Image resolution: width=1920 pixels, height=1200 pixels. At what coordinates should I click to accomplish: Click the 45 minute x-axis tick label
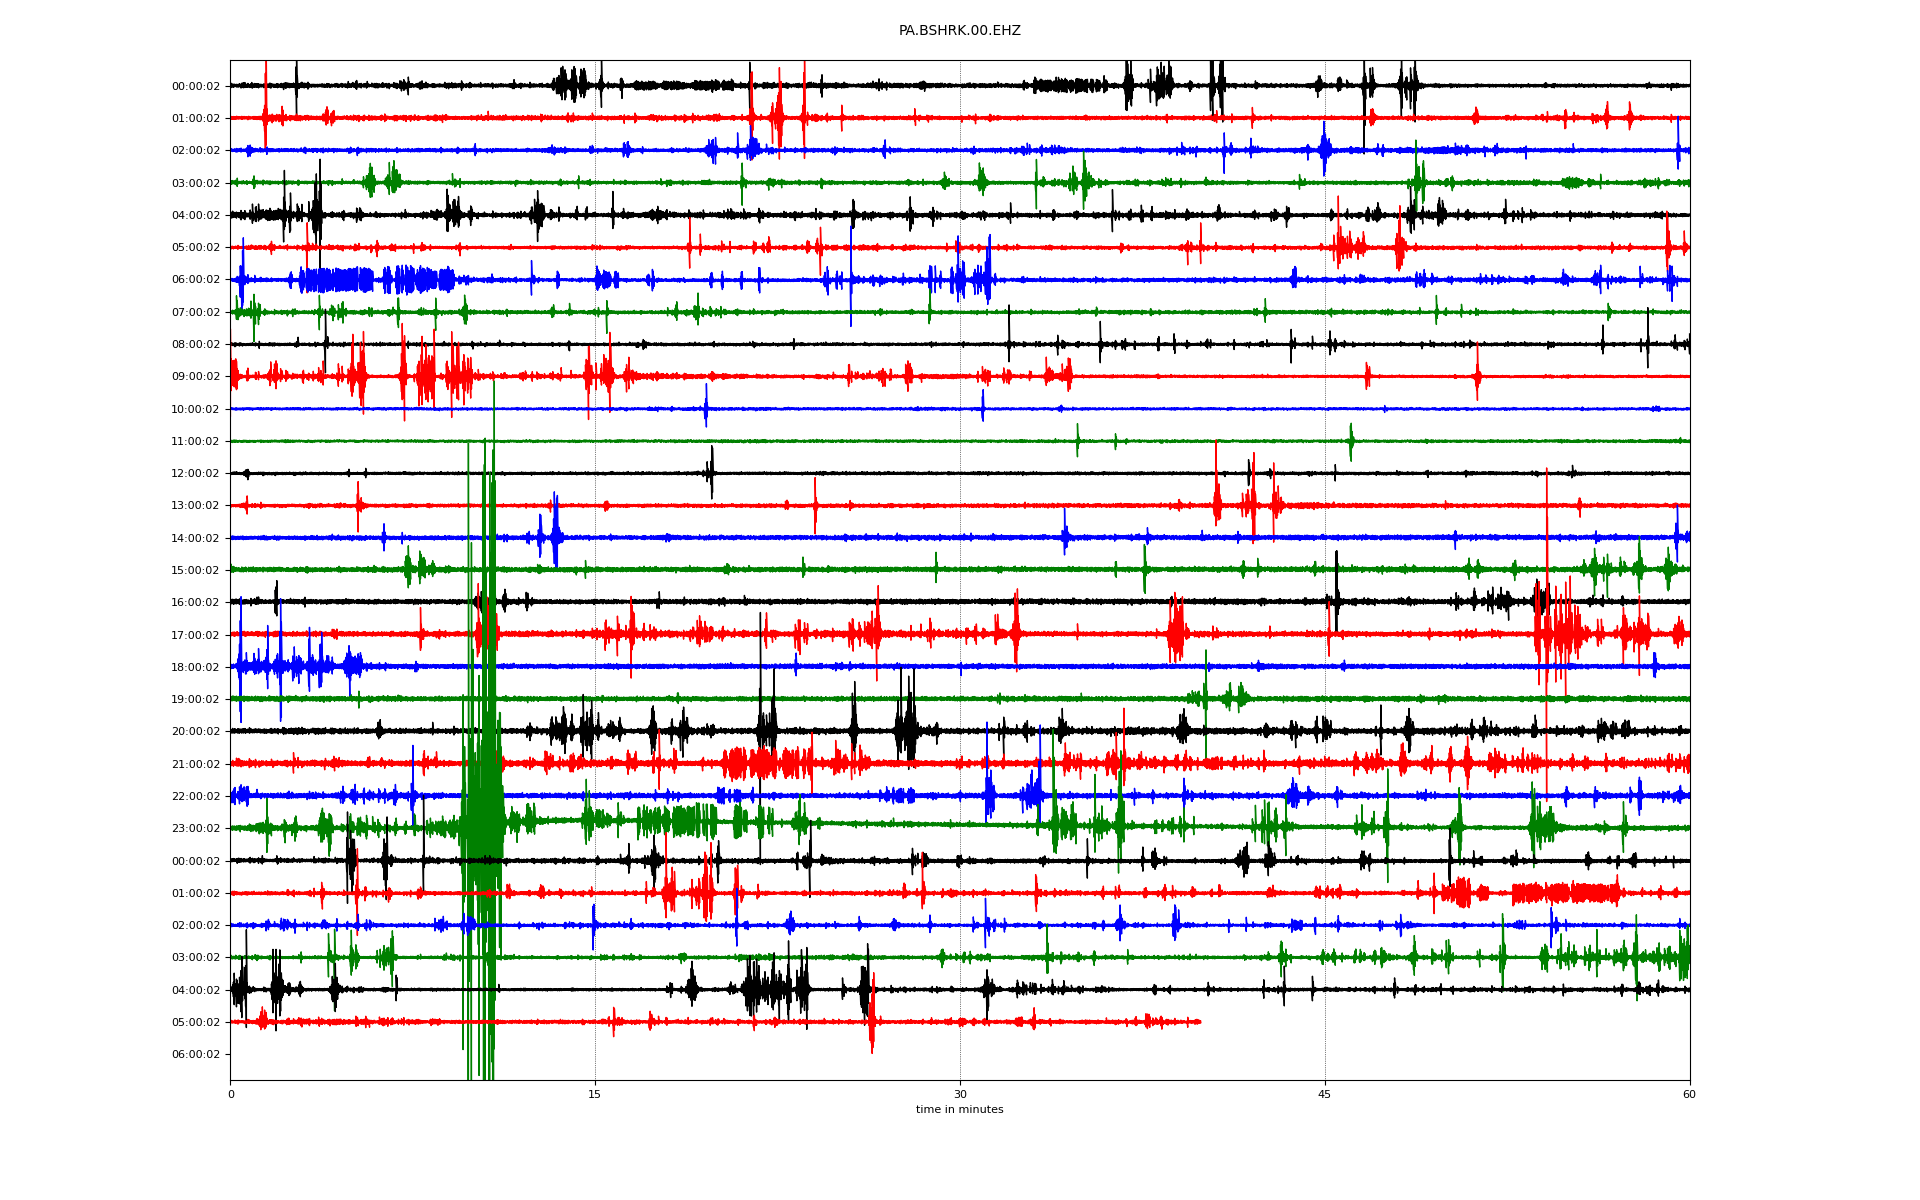[x=1325, y=1095]
